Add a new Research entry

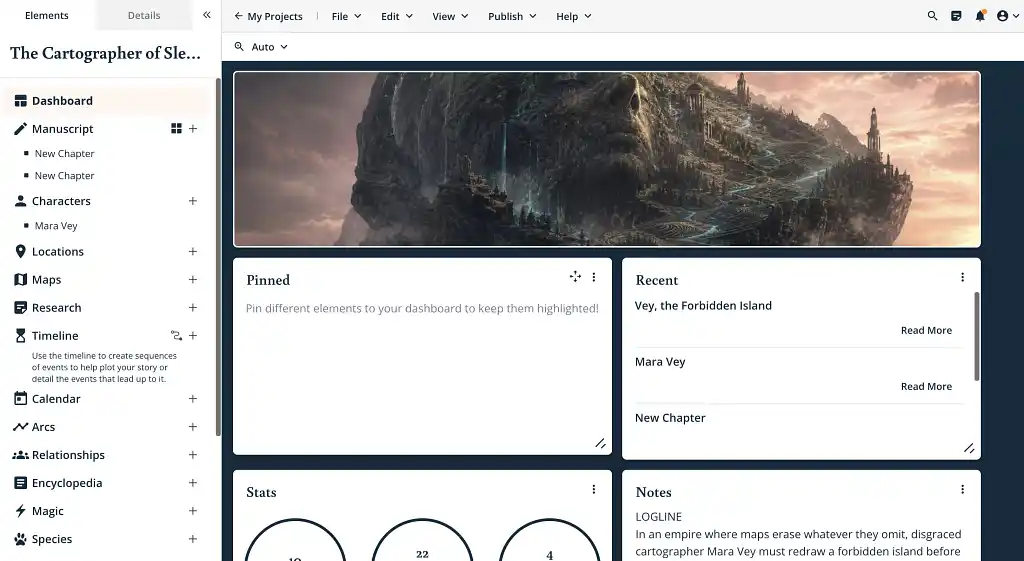[x=193, y=308]
